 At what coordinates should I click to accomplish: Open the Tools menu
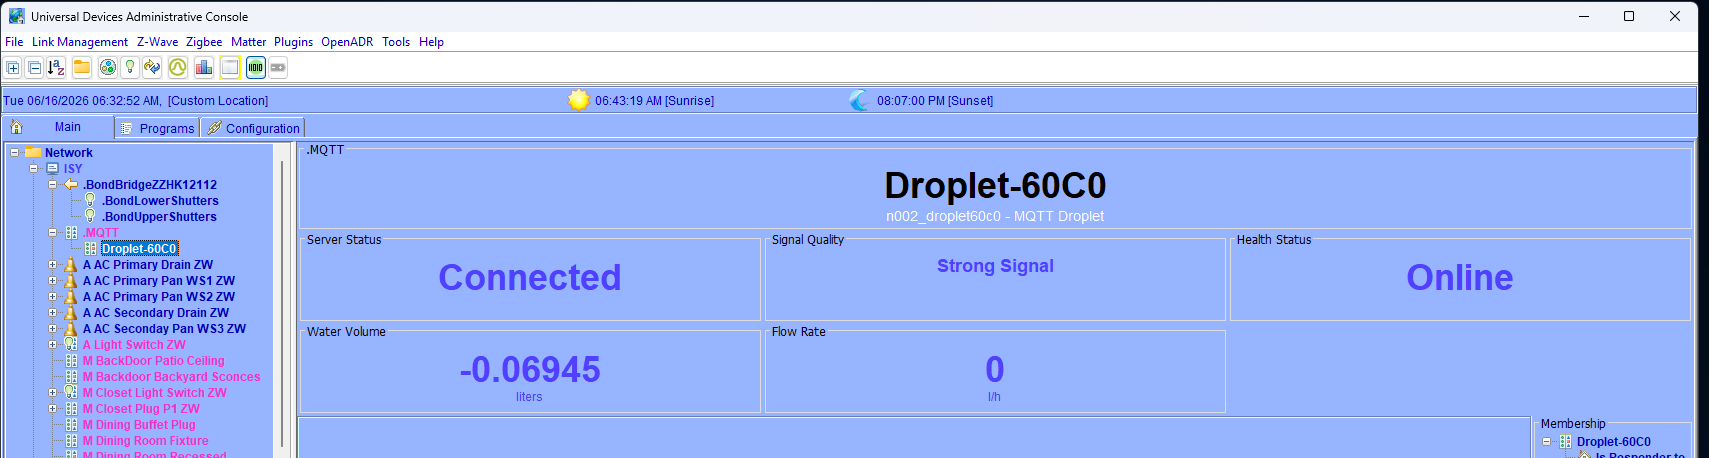396,42
